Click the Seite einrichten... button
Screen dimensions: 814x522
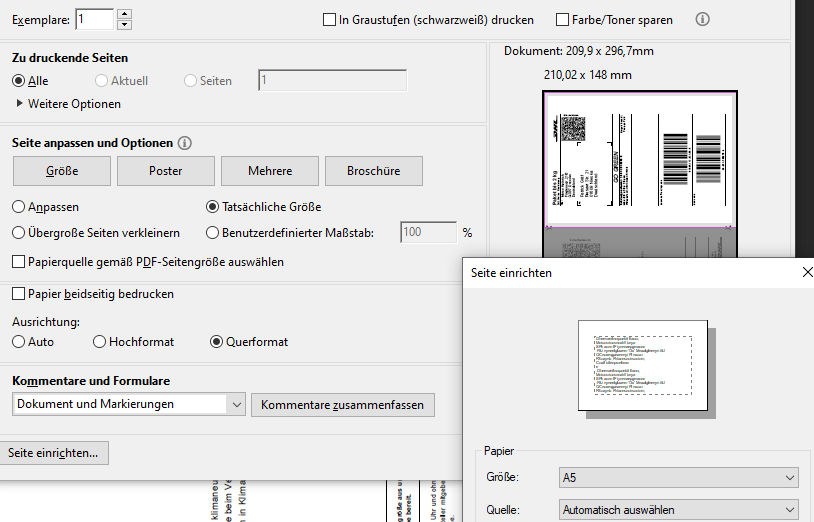pos(53,453)
